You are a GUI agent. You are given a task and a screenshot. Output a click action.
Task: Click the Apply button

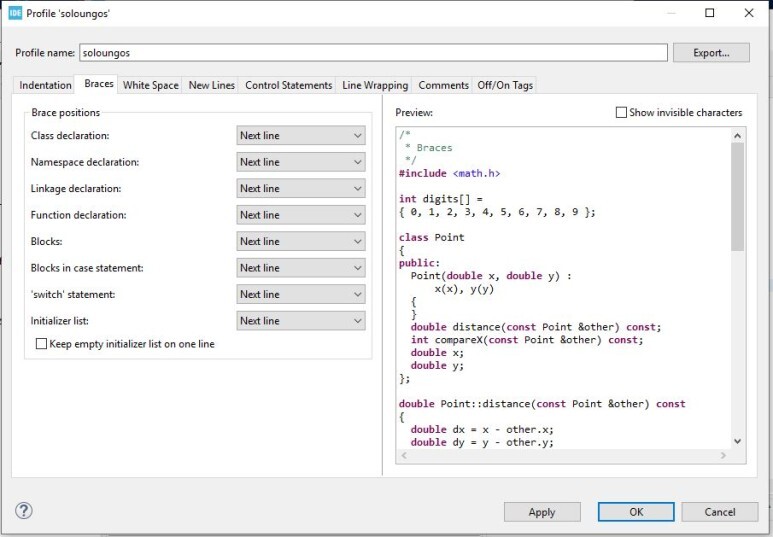pyautogui.click(x=542, y=512)
